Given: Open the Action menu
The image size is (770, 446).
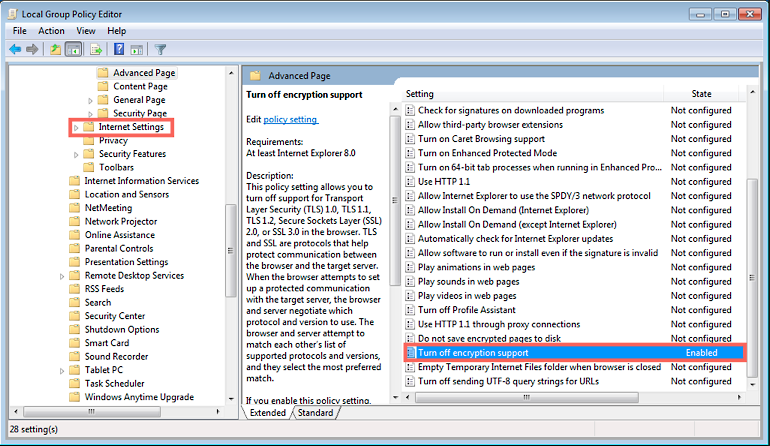Looking at the screenshot, I should click(51, 31).
